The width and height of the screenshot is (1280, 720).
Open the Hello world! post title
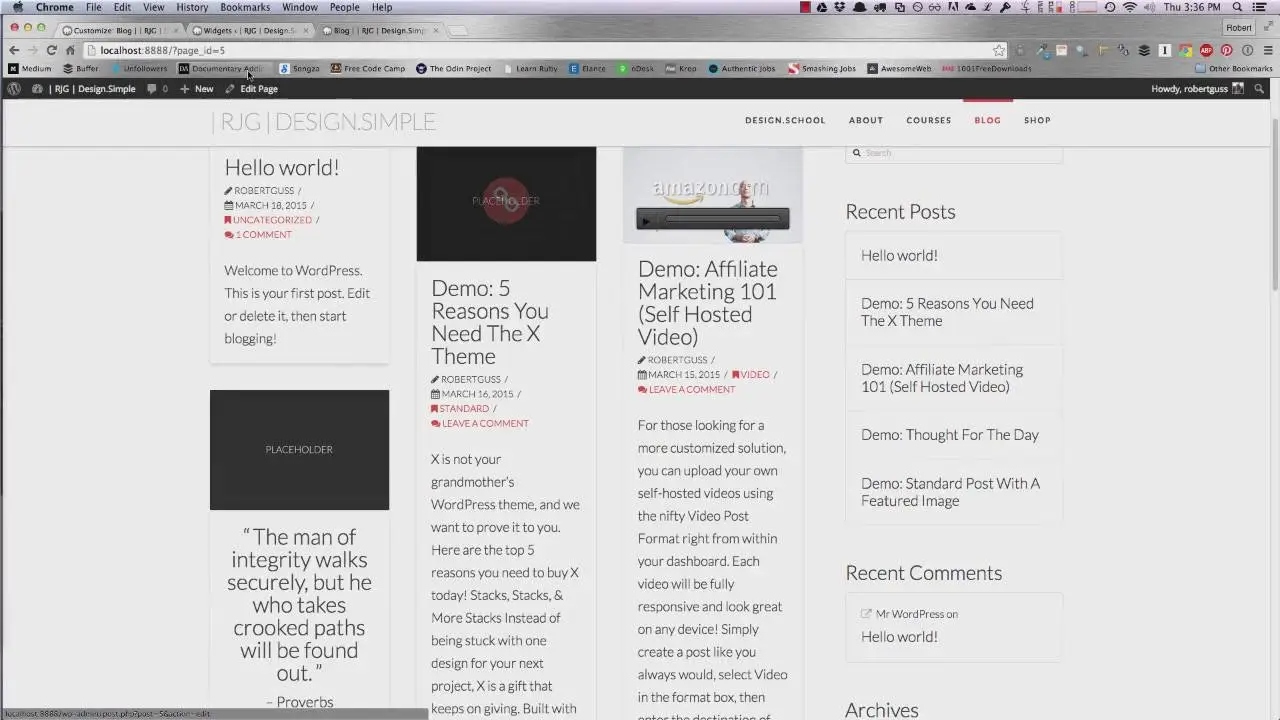click(282, 167)
